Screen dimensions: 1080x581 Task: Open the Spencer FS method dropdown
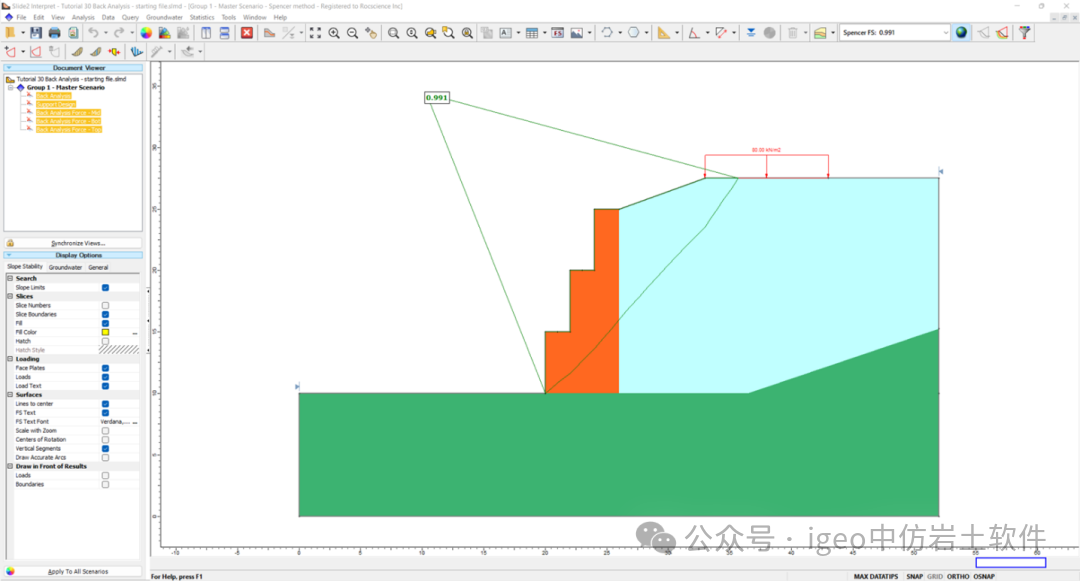tap(945, 33)
